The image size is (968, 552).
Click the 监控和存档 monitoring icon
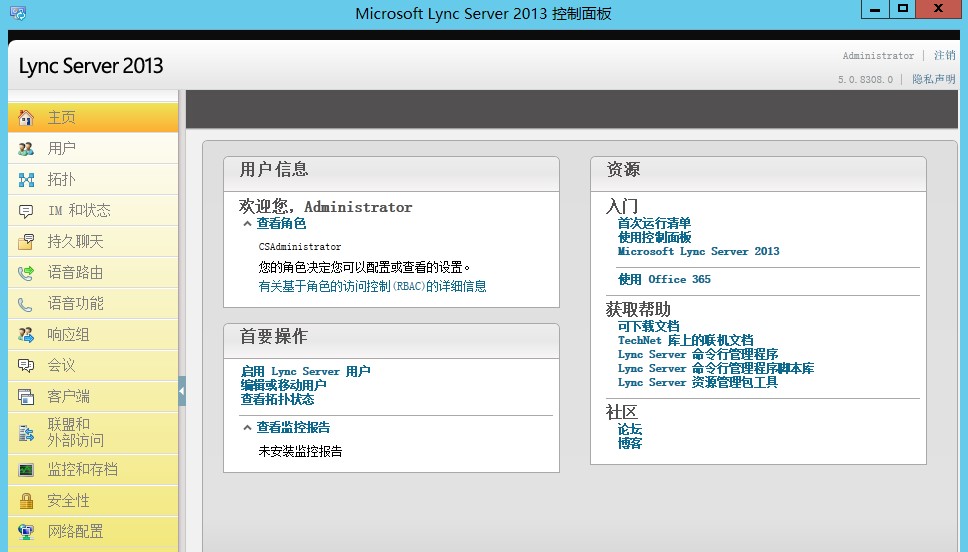tap(26, 470)
